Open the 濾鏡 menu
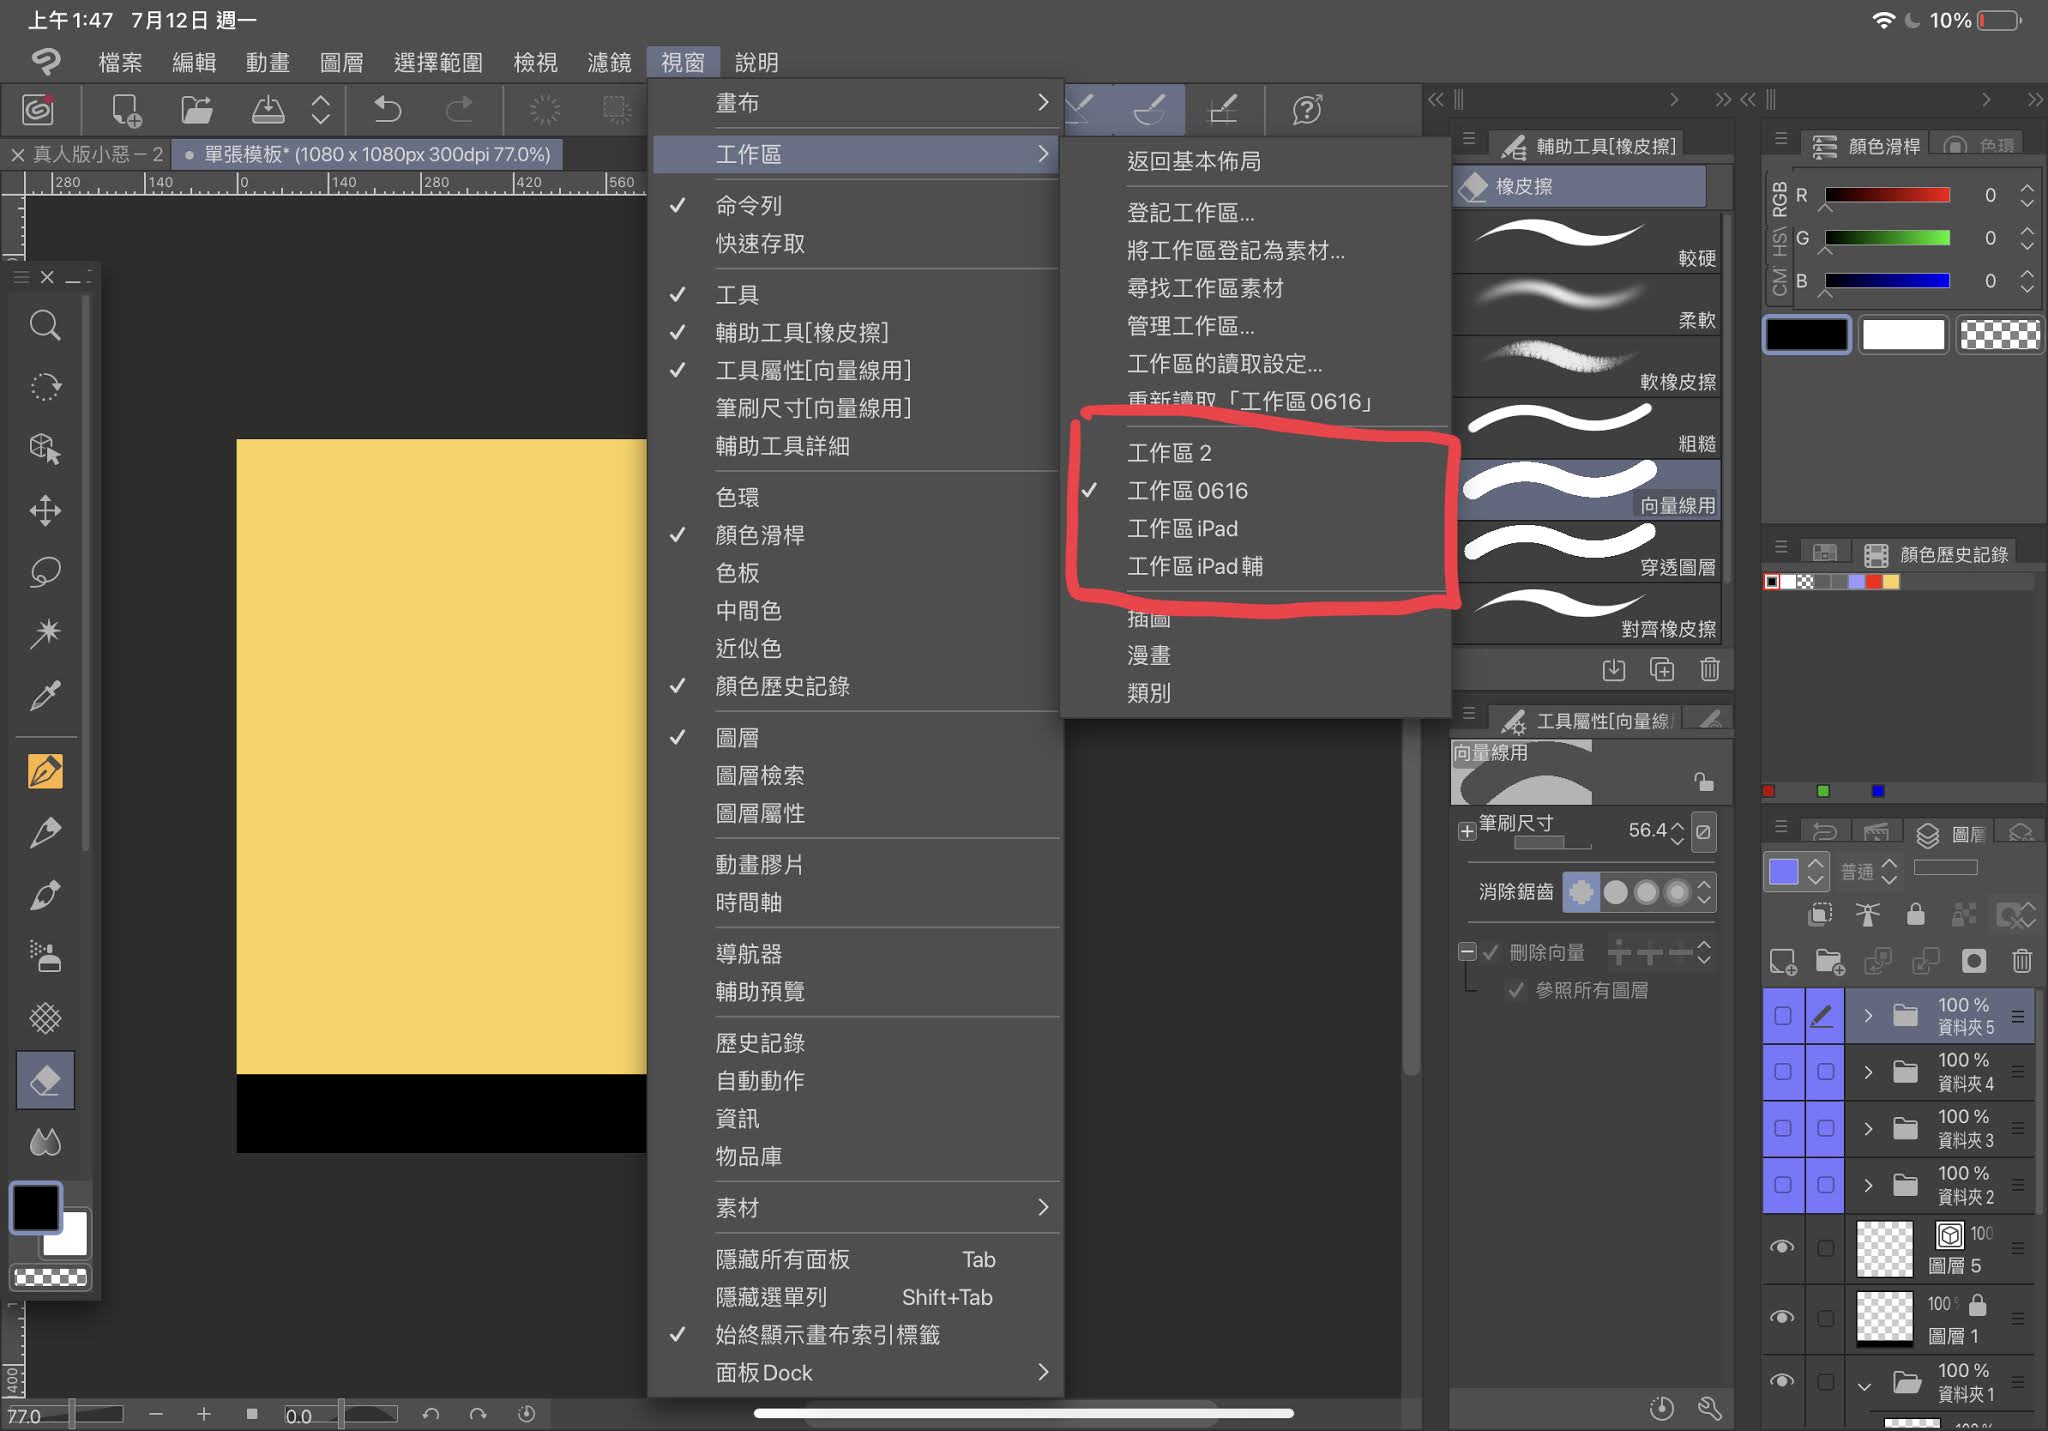Image resolution: width=2048 pixels, height=1431 pixels. click(x=608, y=62)
